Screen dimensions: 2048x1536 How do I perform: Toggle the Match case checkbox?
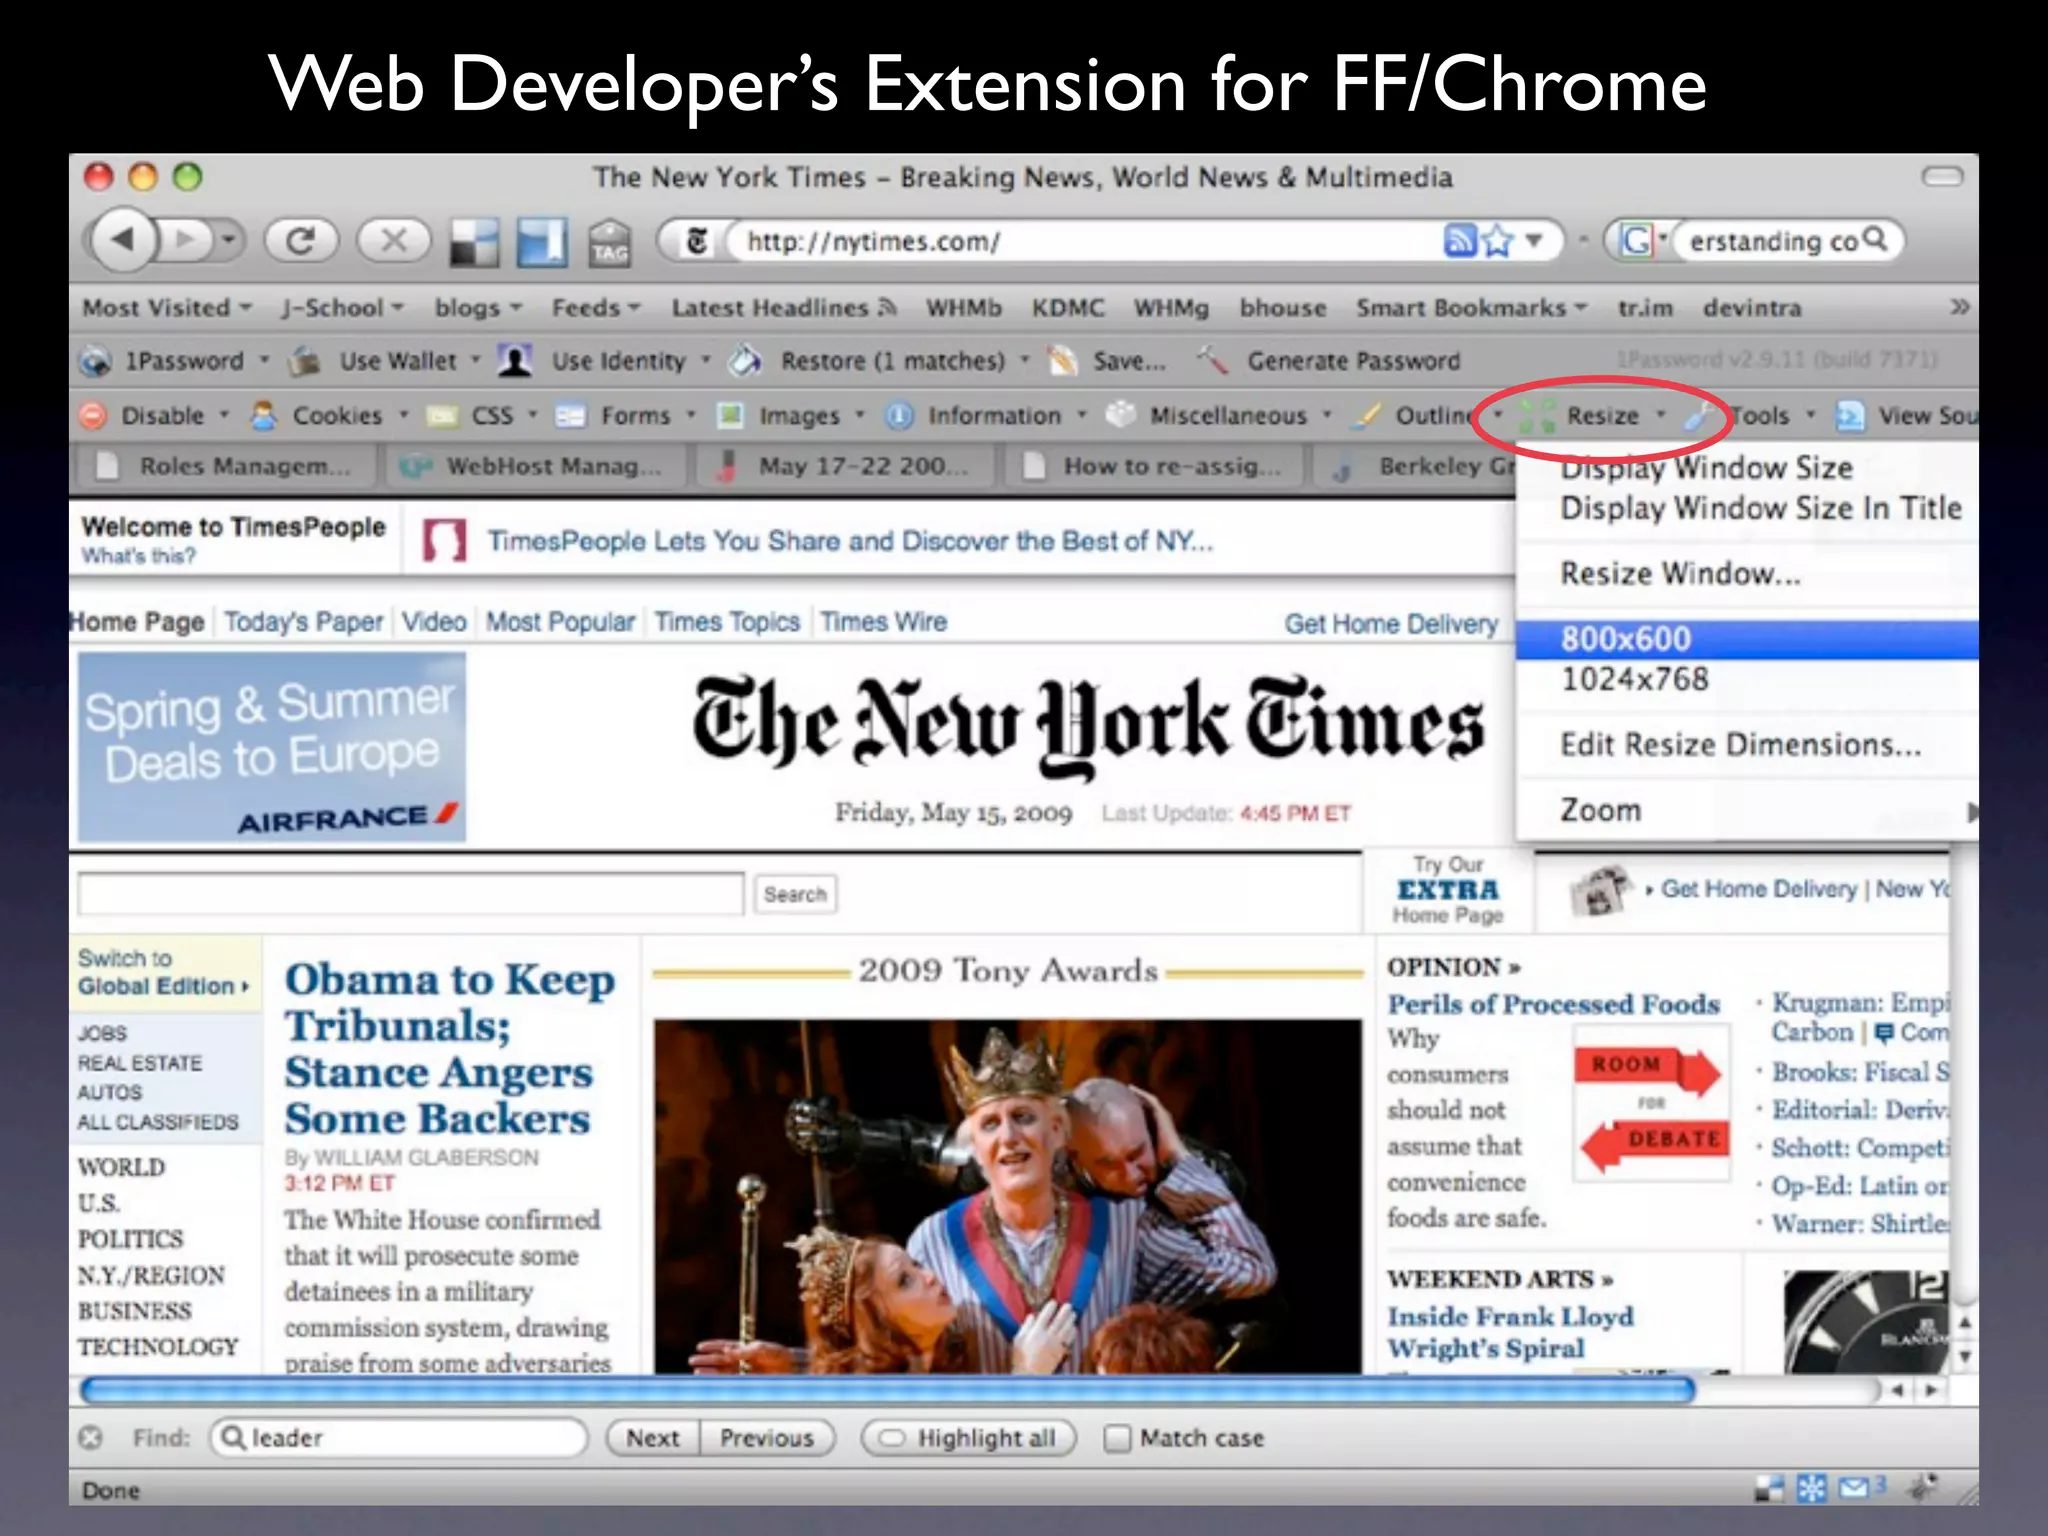[x=1117, y=1438]
